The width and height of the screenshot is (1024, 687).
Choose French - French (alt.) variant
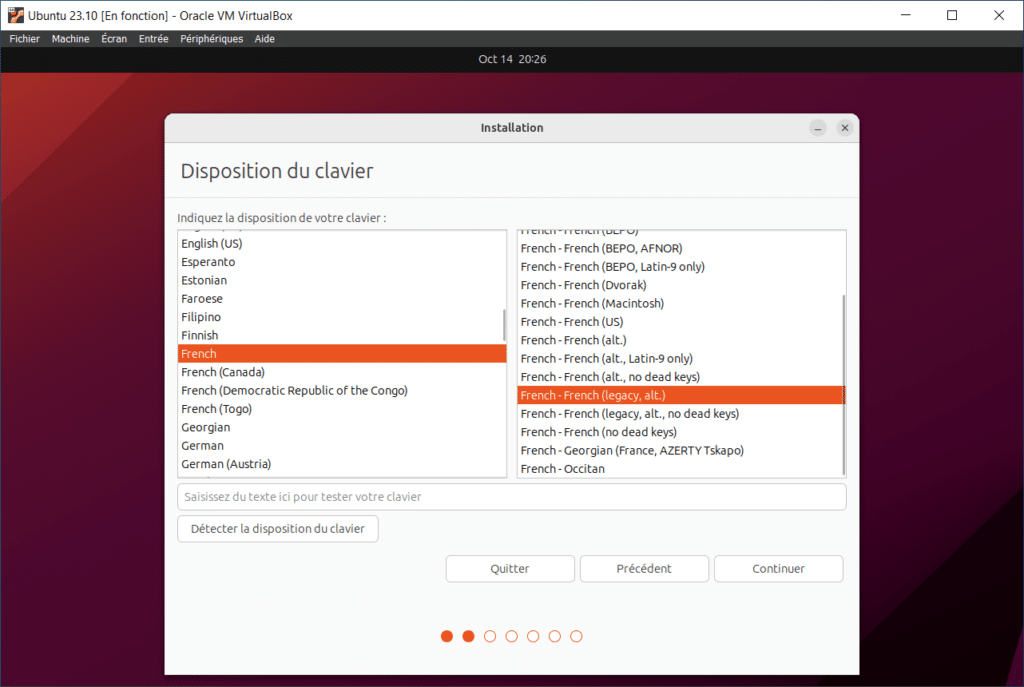tap(680, 340)
